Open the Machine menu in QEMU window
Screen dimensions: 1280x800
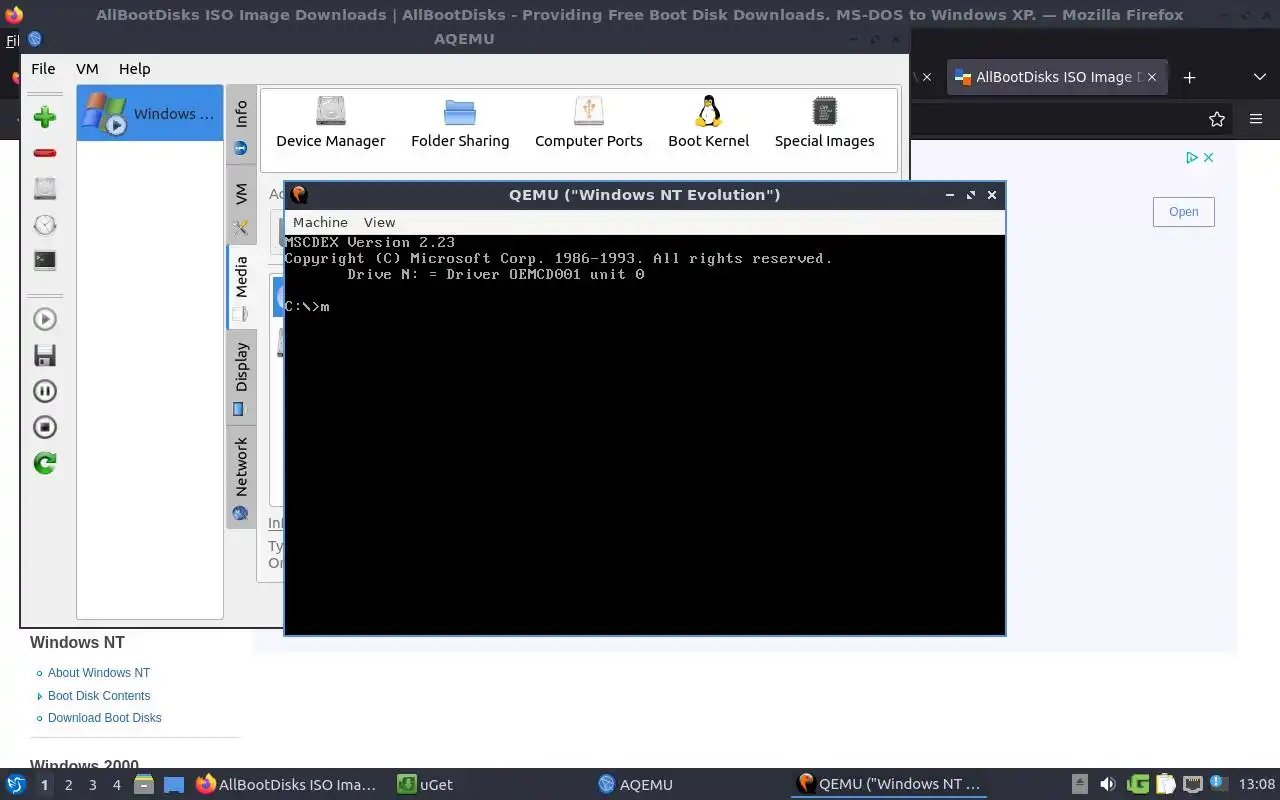pyautogui.click(x=320, y=222)
